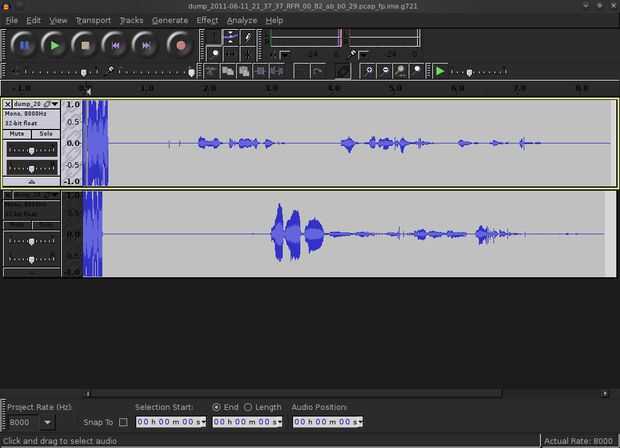620x448 pixels.
Task: Stop playback with the Stop button
Action: click(85, 45)
